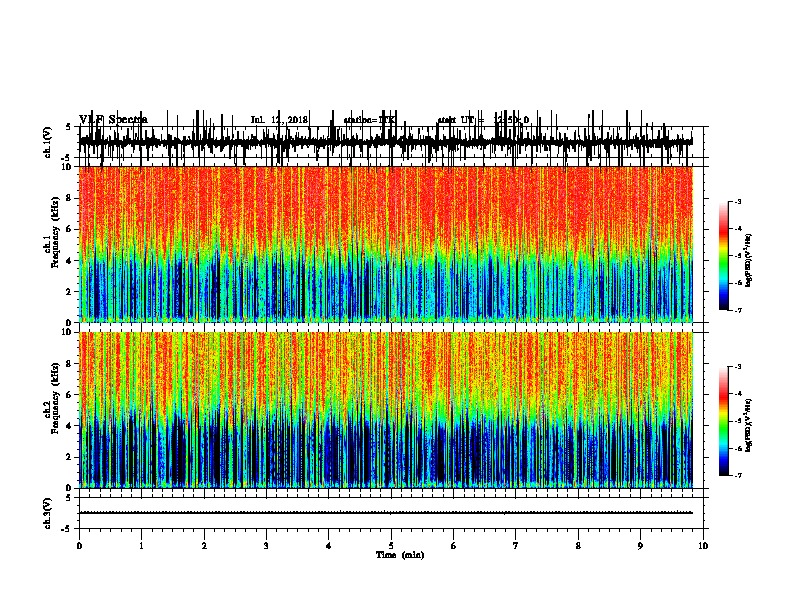The image size is (792, 612).
Task: Select the 'ch.3(V)' waveform axis label
Action: 48,513
